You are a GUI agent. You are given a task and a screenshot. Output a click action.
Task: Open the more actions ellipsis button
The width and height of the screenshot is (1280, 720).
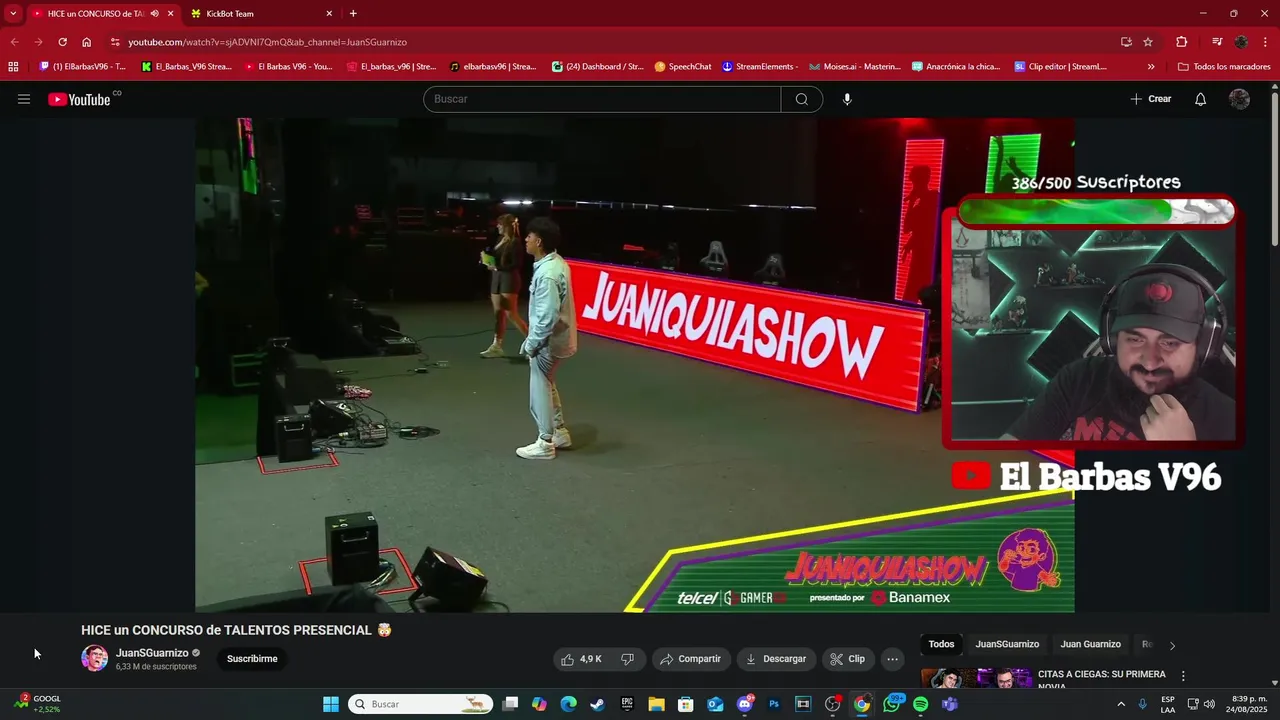(x=892, y=659)
